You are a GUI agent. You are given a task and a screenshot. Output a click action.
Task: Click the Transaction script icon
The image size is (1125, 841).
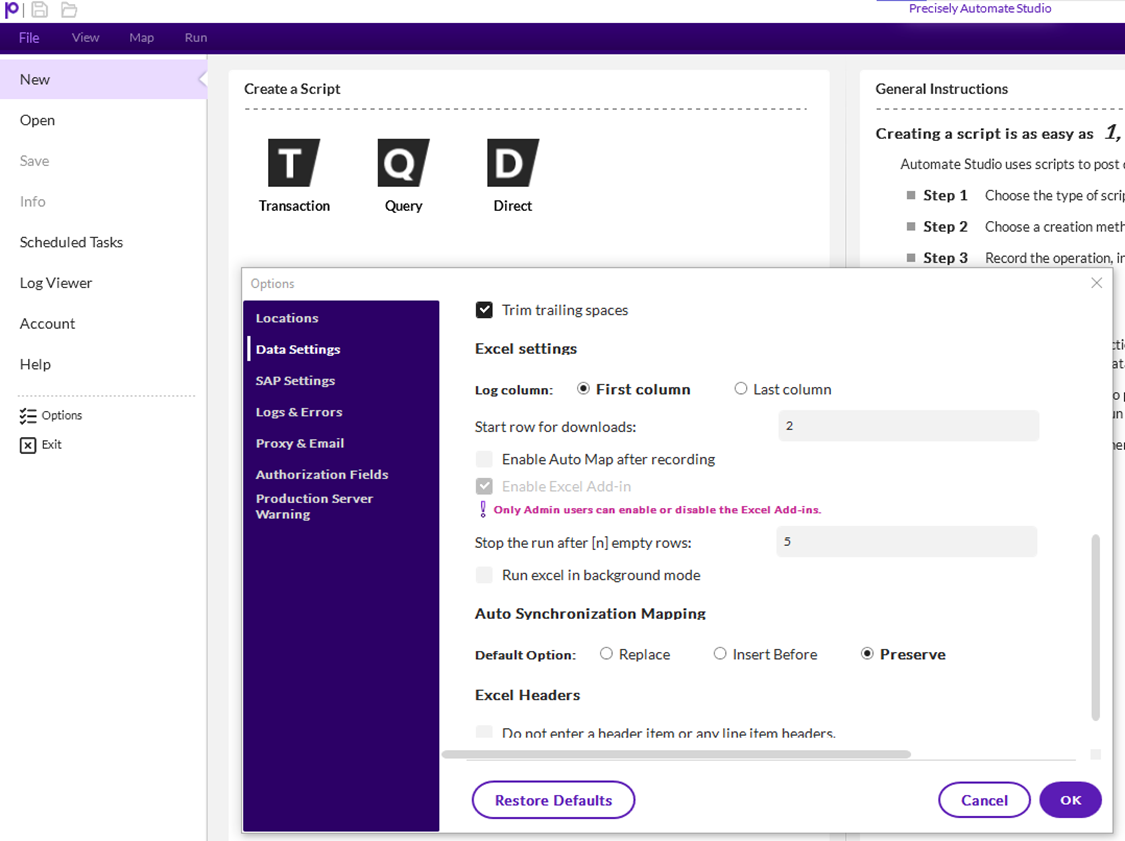(x=293, y=163)
